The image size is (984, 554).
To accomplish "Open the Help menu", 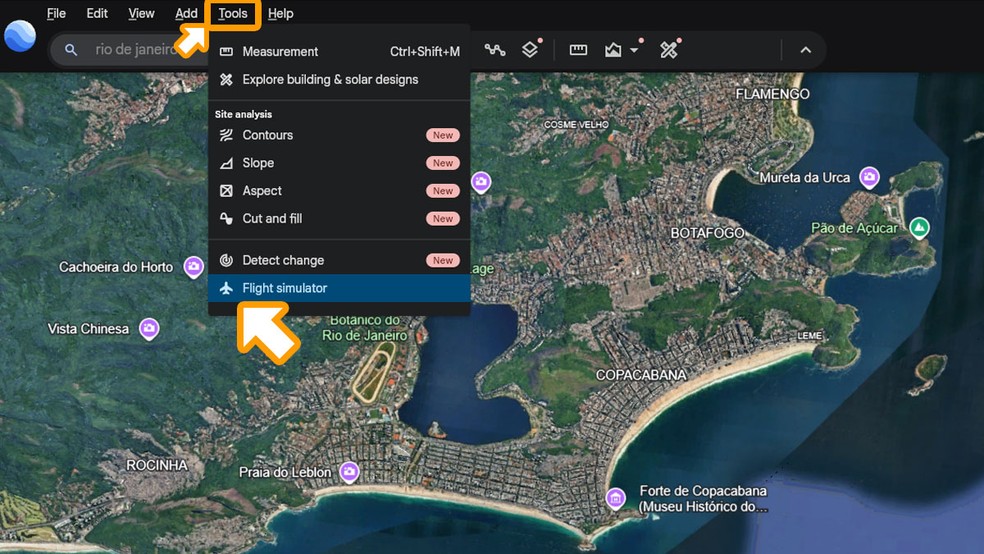I will [281, 13].
